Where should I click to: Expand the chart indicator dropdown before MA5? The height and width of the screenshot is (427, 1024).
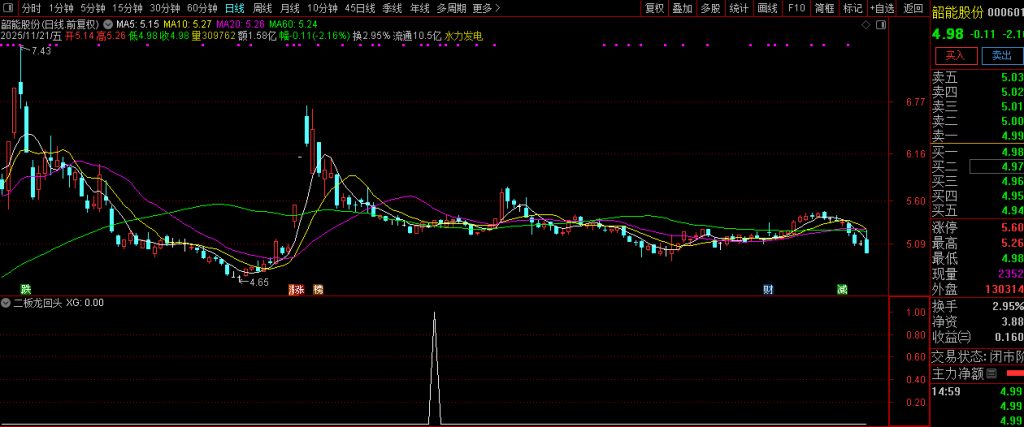tap(108, 22)
